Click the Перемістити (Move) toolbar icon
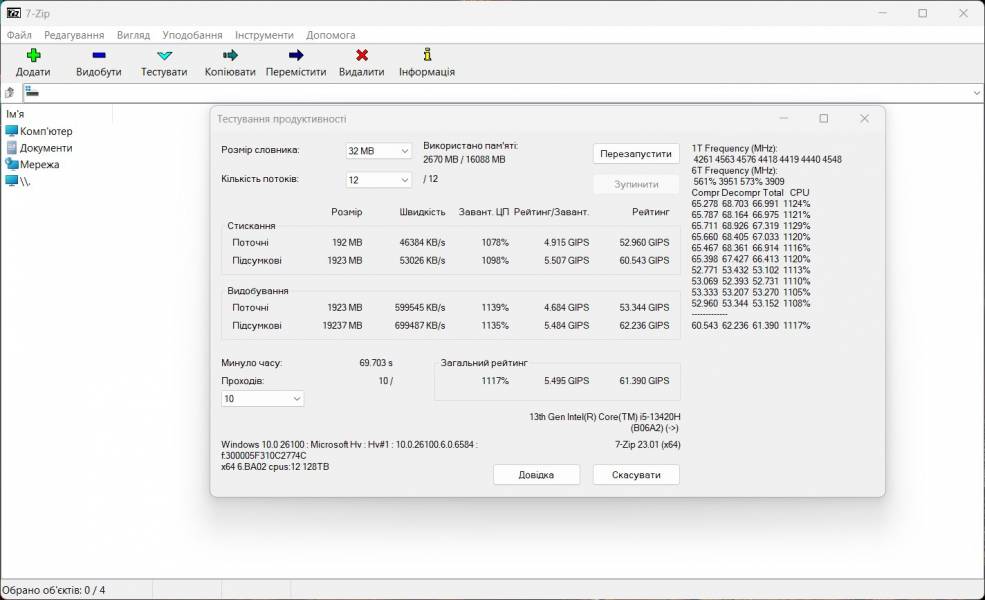 click(x=296, y=60)
